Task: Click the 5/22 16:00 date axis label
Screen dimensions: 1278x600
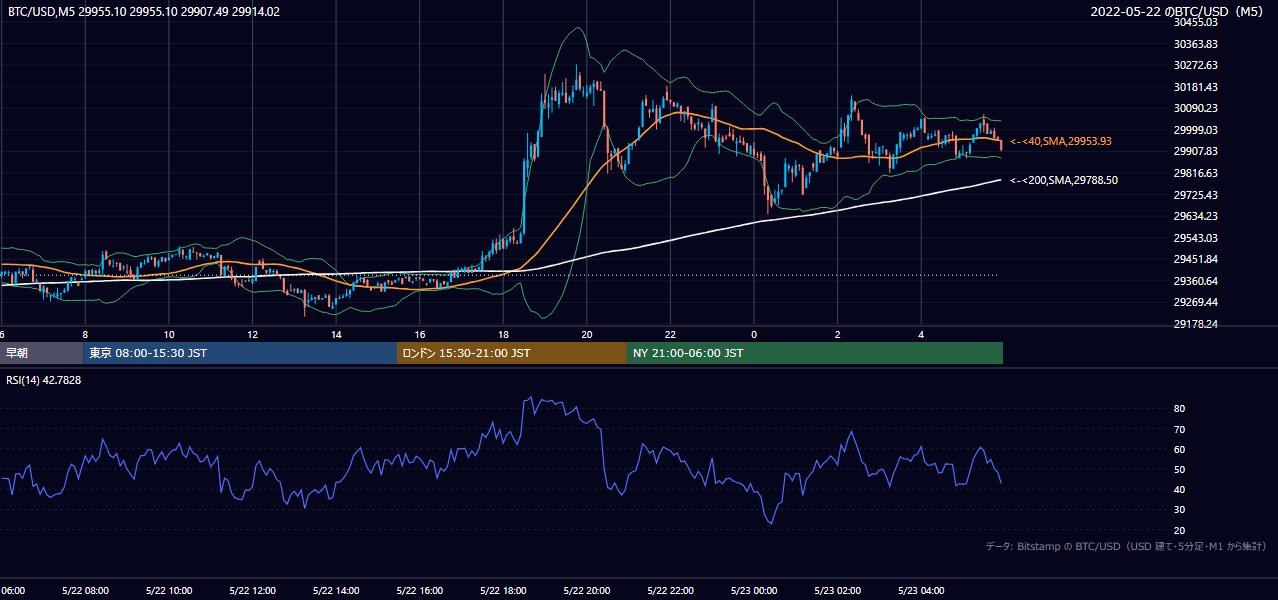Action: click(x=419, y=591)
